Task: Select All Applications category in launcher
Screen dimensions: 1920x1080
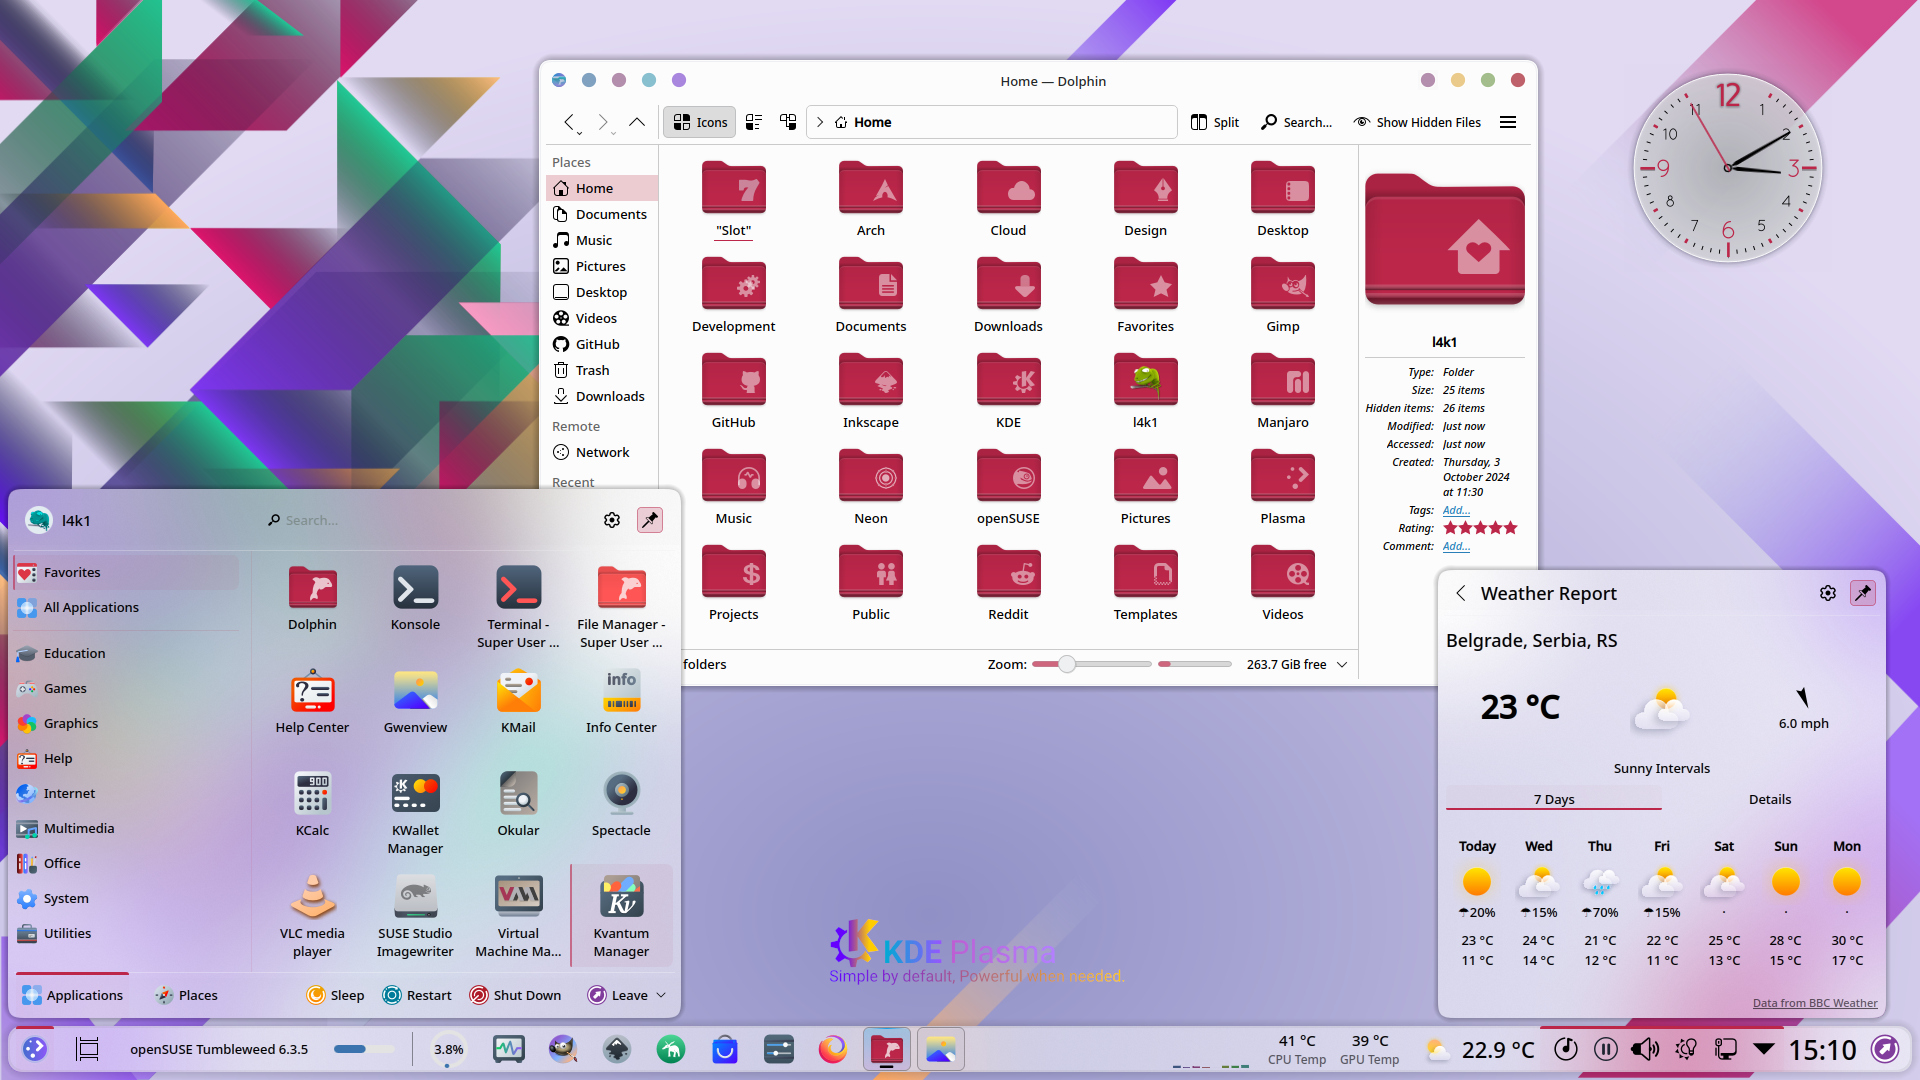Action: [126, 607]
